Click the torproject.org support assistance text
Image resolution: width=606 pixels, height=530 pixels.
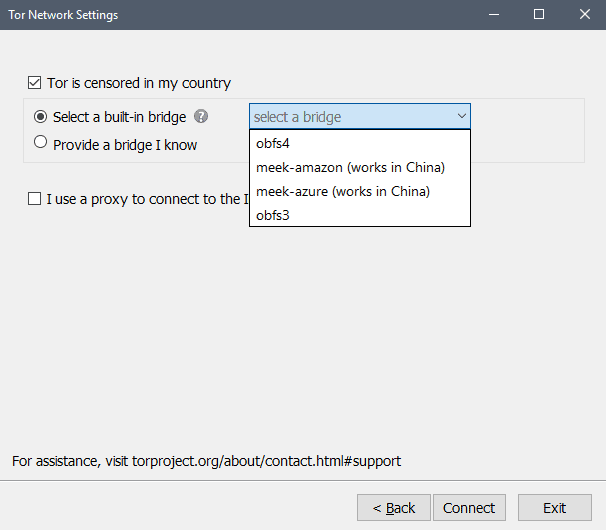(206, 461)
